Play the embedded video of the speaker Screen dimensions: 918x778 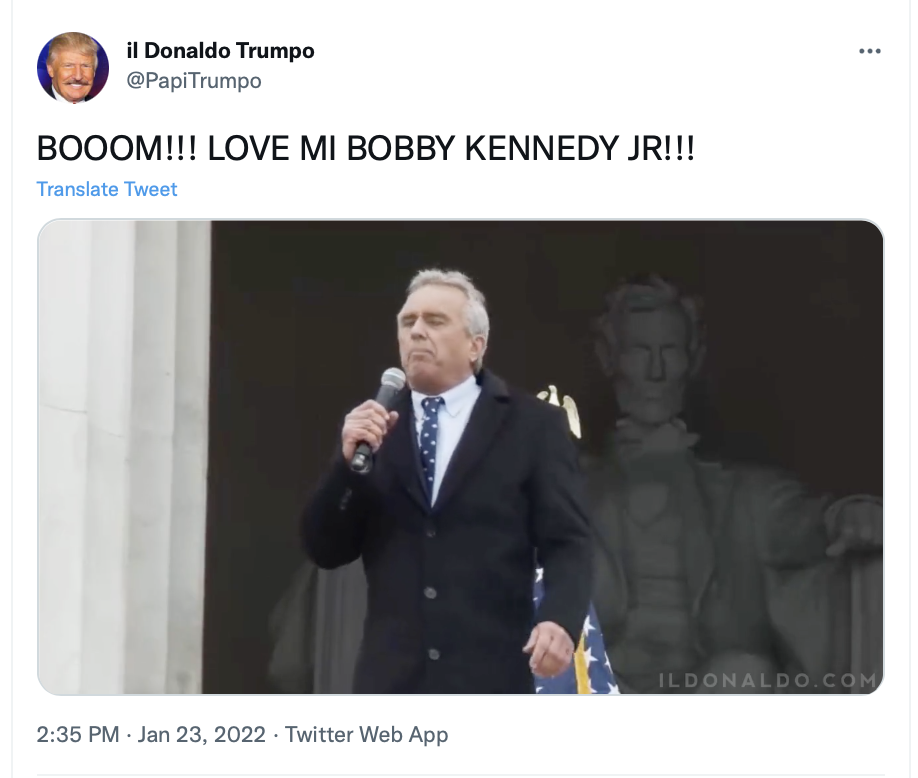click(460, 457)
